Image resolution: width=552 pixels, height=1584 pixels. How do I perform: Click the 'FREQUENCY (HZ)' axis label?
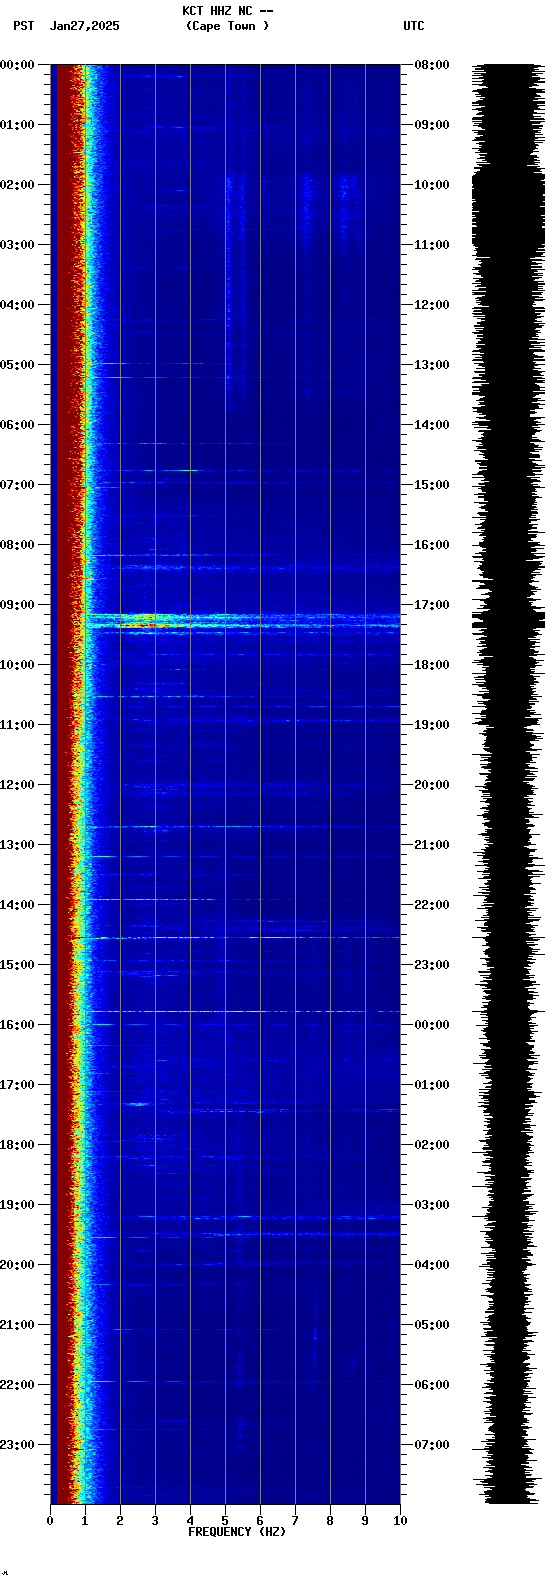[237, 1531]
